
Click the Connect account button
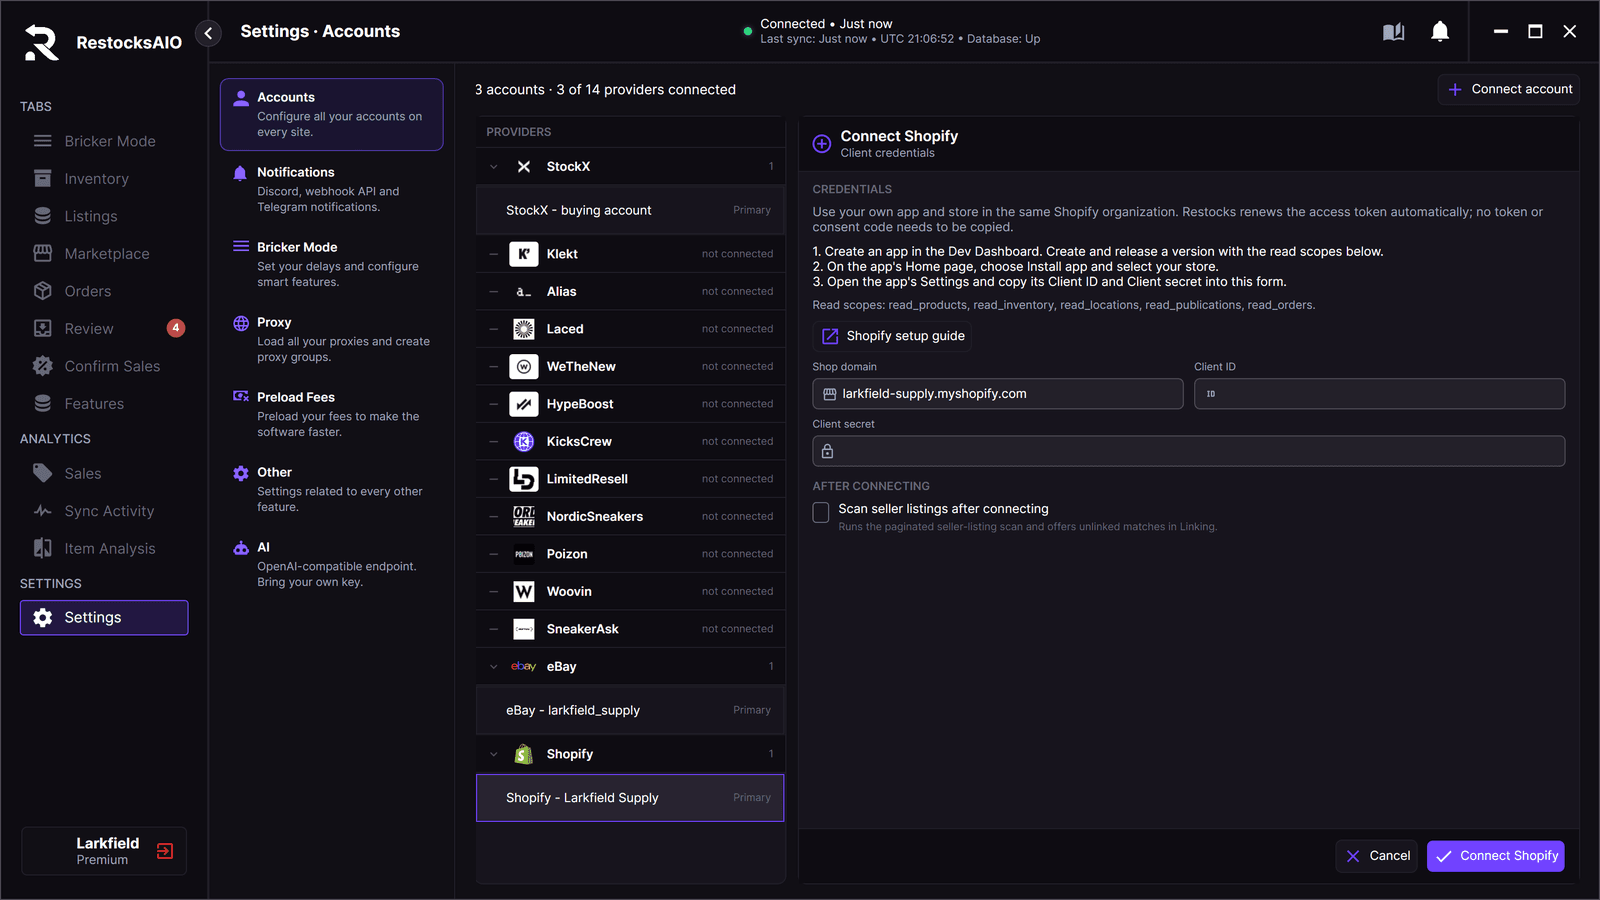click(x=1509, y=89)
